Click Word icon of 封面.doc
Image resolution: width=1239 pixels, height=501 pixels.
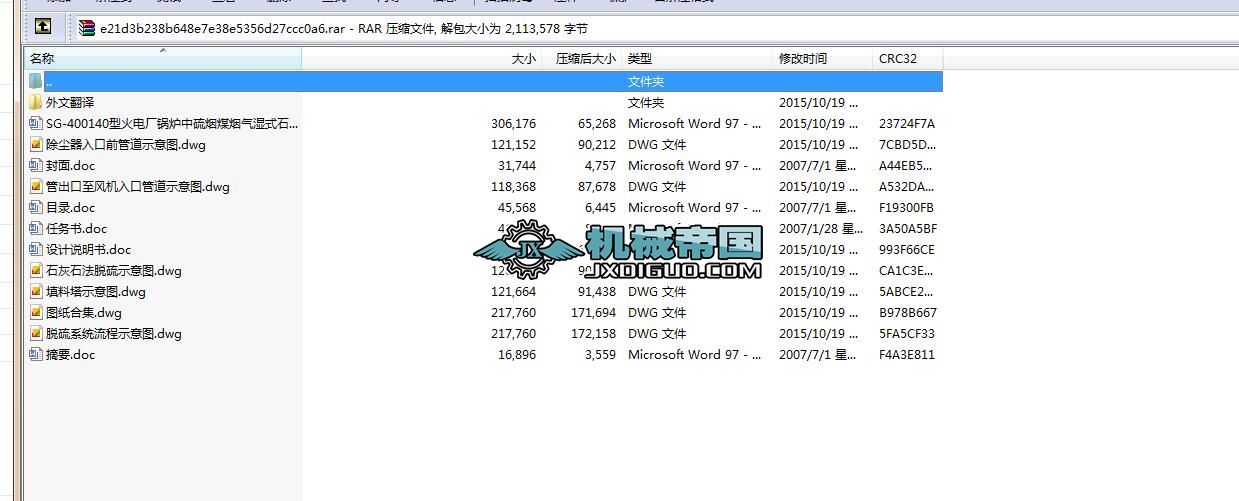click(36, 165)
